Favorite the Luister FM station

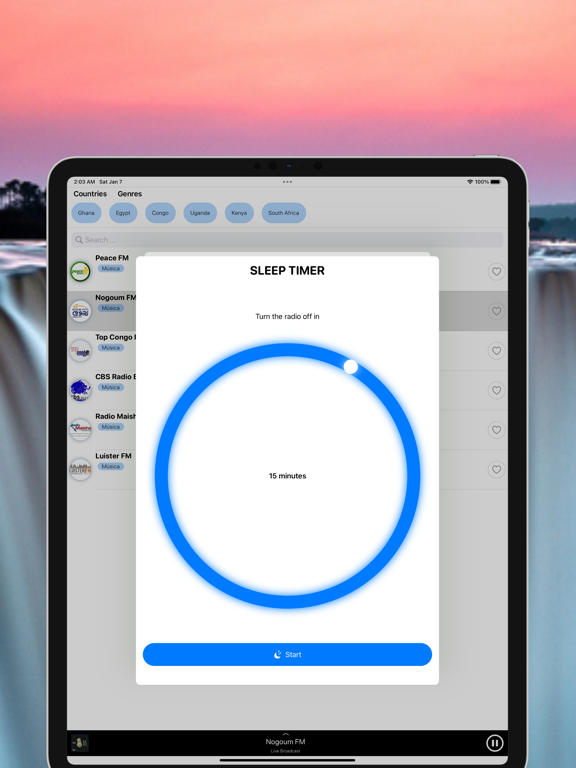click(x=496, y=470)
